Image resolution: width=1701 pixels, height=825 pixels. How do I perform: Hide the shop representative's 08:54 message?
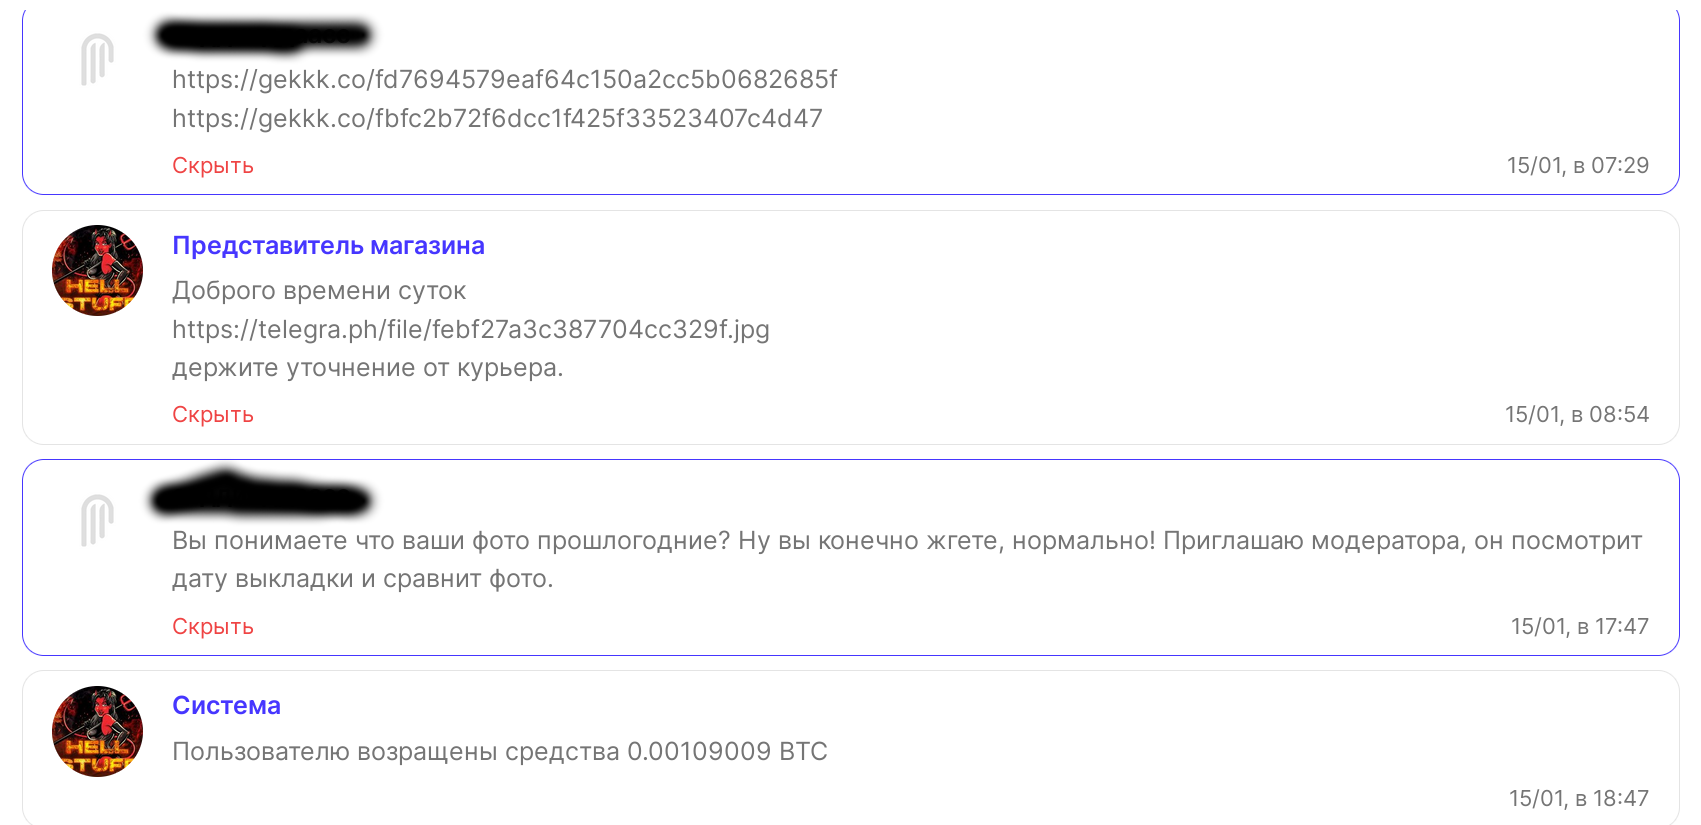point(213,414)
